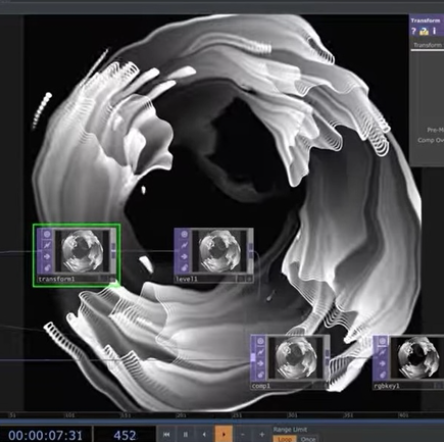Set range limit to Loop
This screenshot has width=444, height=442.
[x=285, y=439]
